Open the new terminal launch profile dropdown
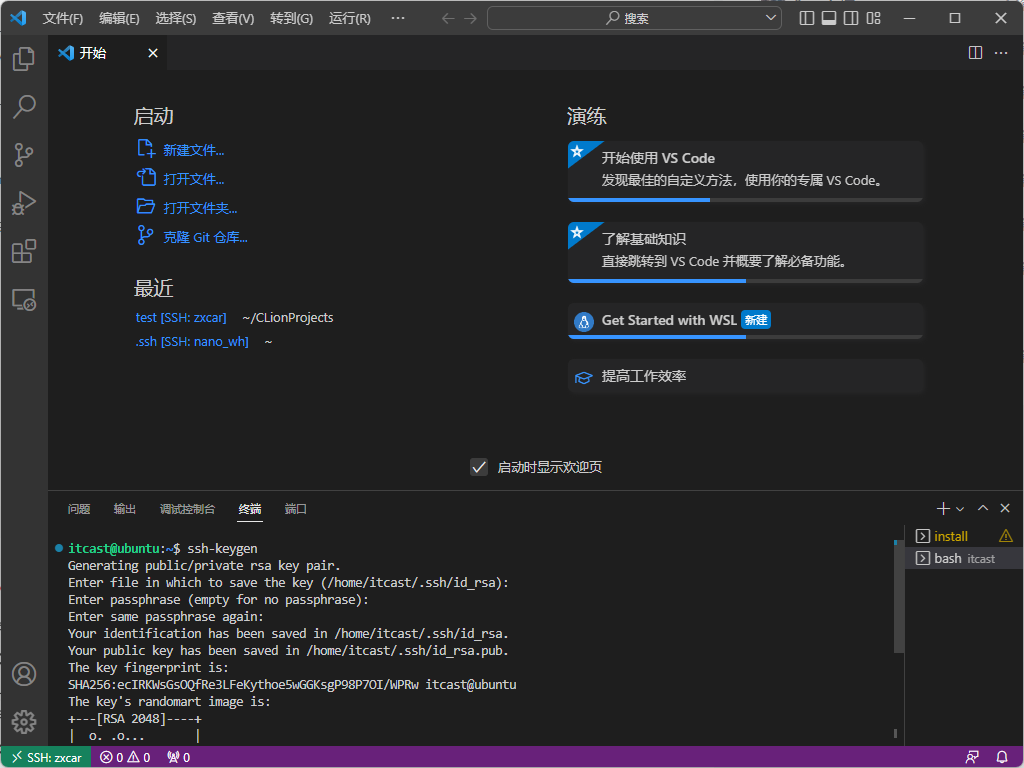Viewport: 1024px width, 768px height. tap(960, 509)
